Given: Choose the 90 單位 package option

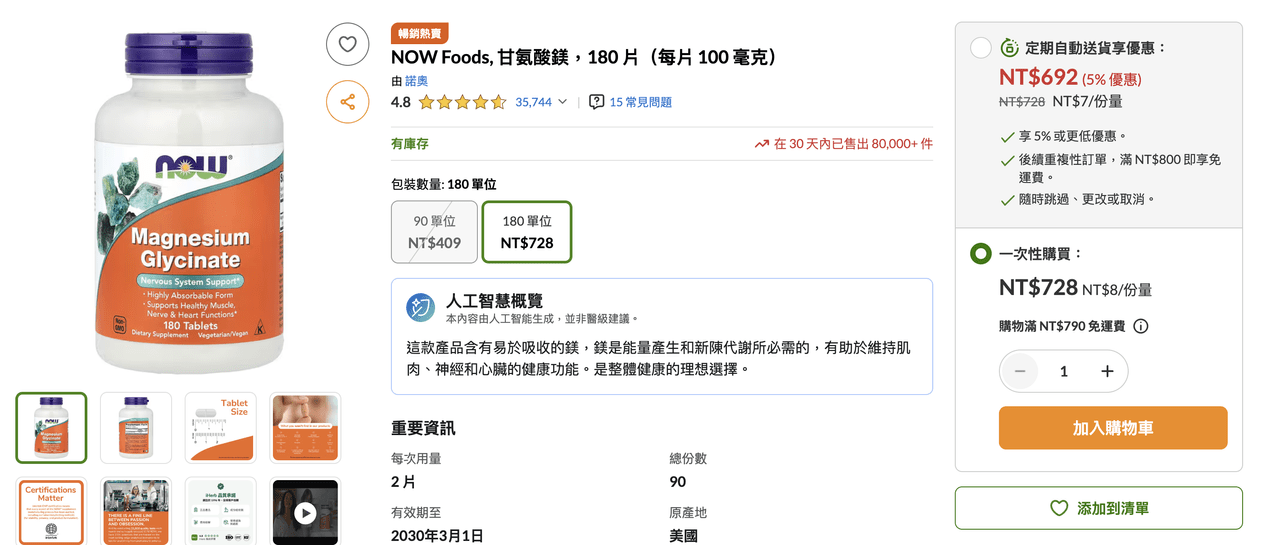Looking at the screenshot, I should tap(434, 232).
